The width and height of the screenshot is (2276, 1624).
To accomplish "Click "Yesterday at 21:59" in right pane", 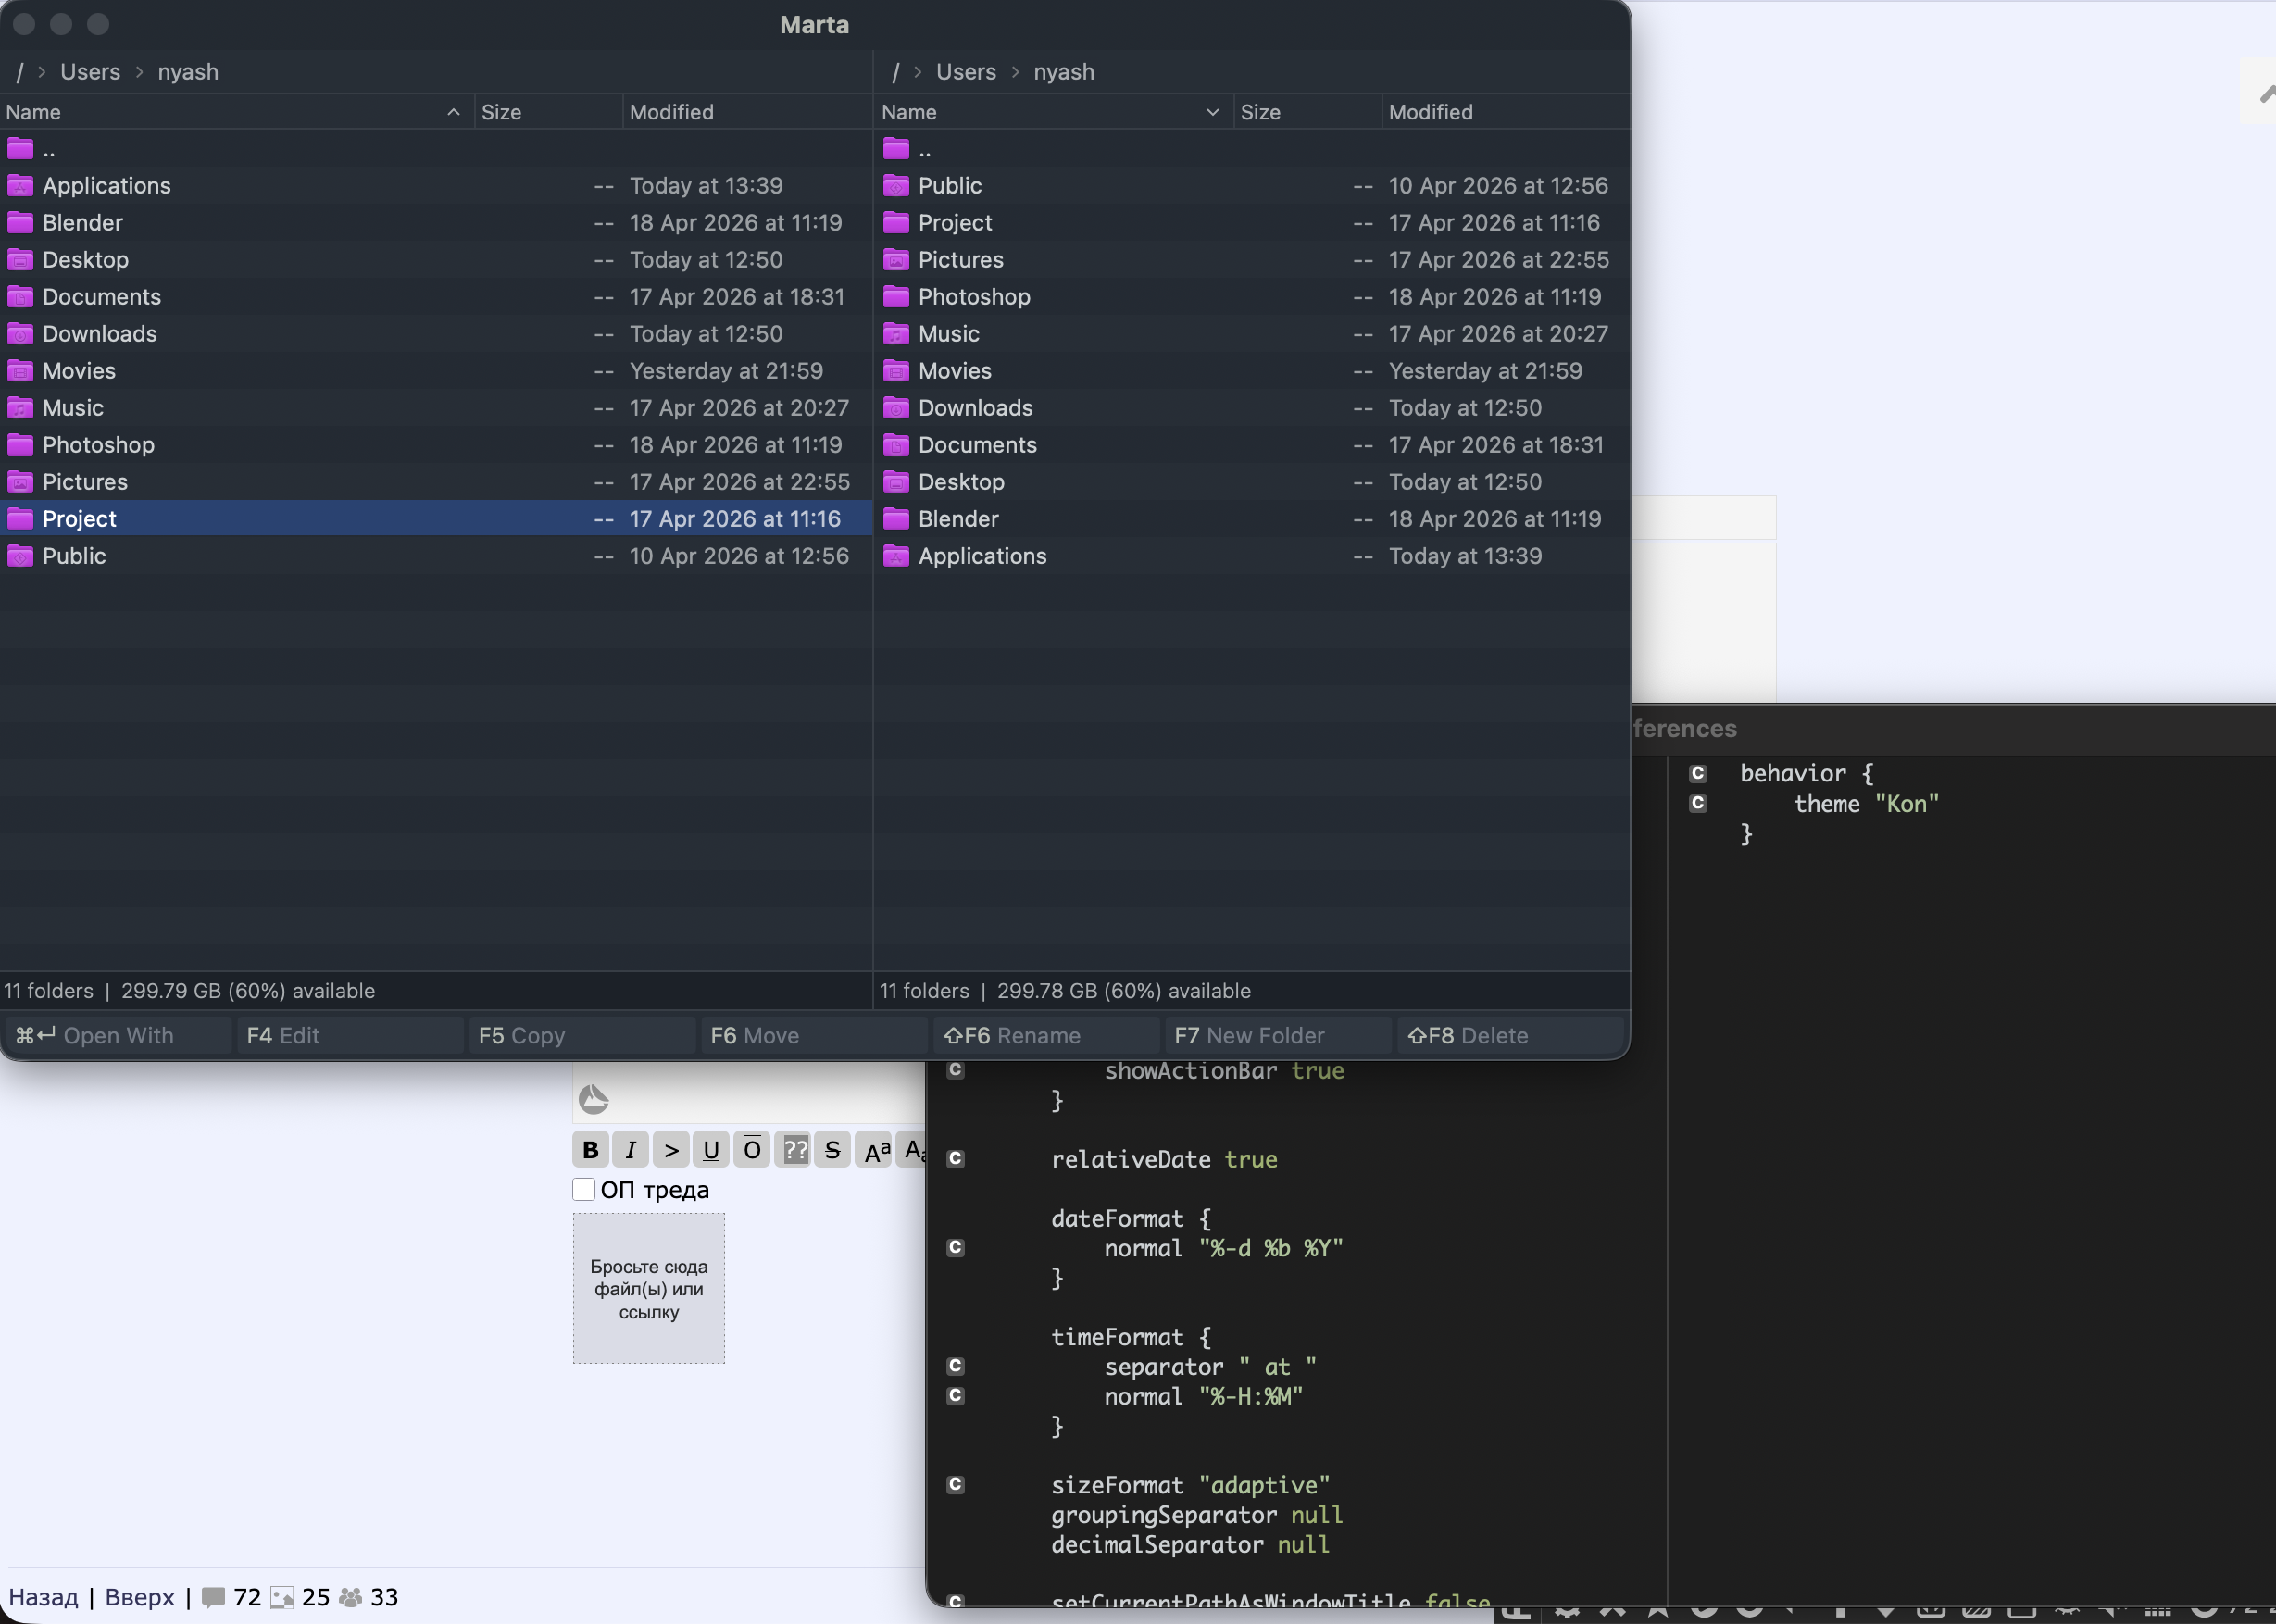I will (1485, 371).
